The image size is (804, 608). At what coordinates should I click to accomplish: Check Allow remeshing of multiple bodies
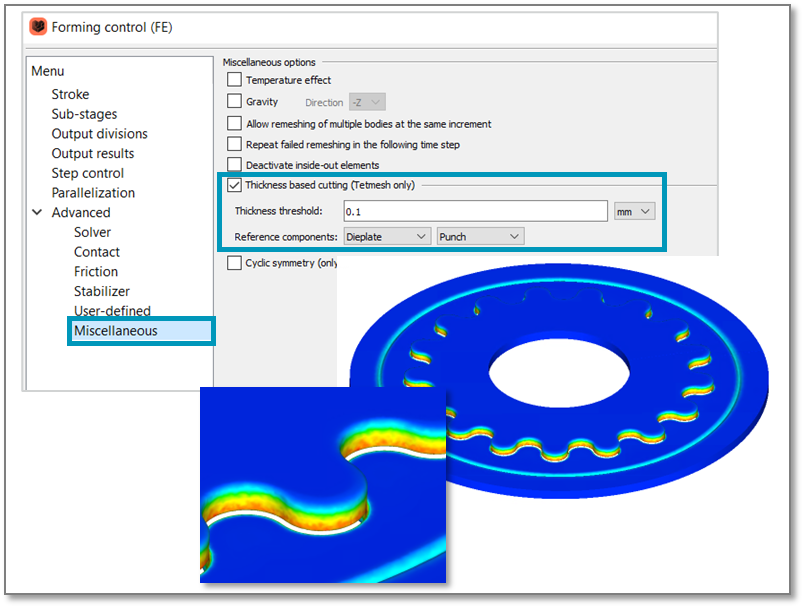pos(234,123)
